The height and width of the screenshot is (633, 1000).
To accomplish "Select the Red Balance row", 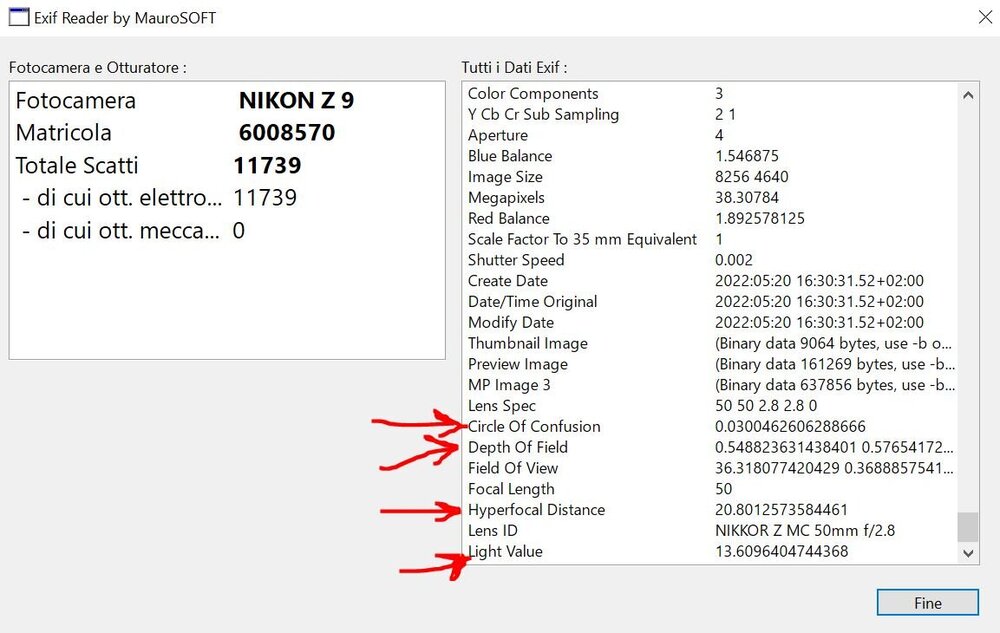I will pyautogui.click(x=710, y=218).
